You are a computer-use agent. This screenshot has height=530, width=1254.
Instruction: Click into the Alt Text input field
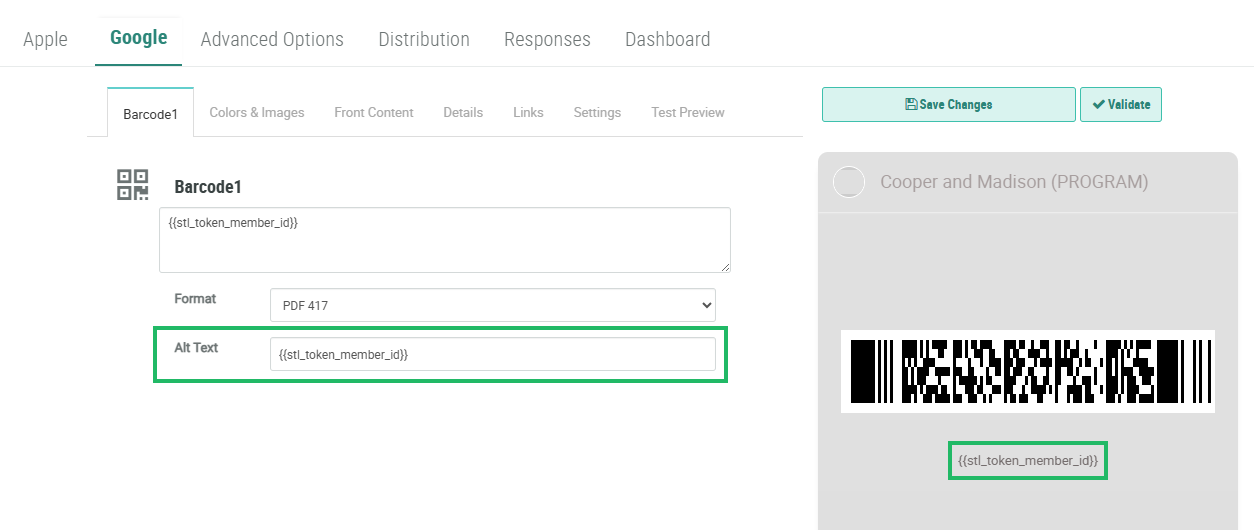coord(492,354)
